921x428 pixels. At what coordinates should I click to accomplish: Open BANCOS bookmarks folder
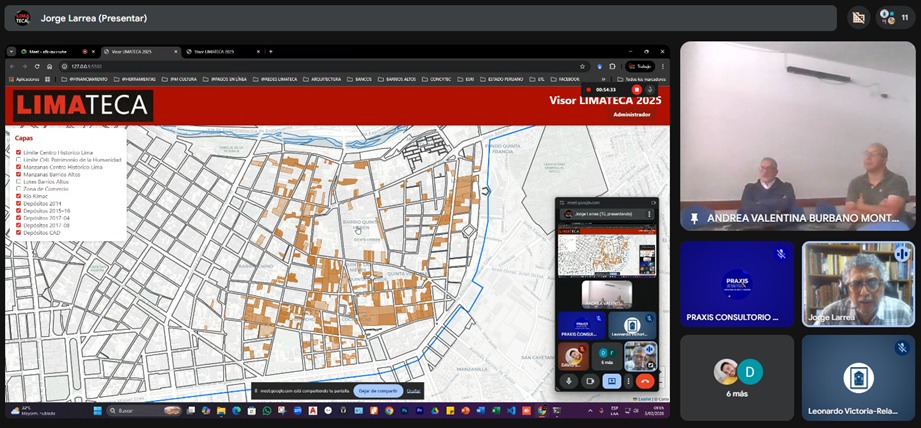pos(358,79)
